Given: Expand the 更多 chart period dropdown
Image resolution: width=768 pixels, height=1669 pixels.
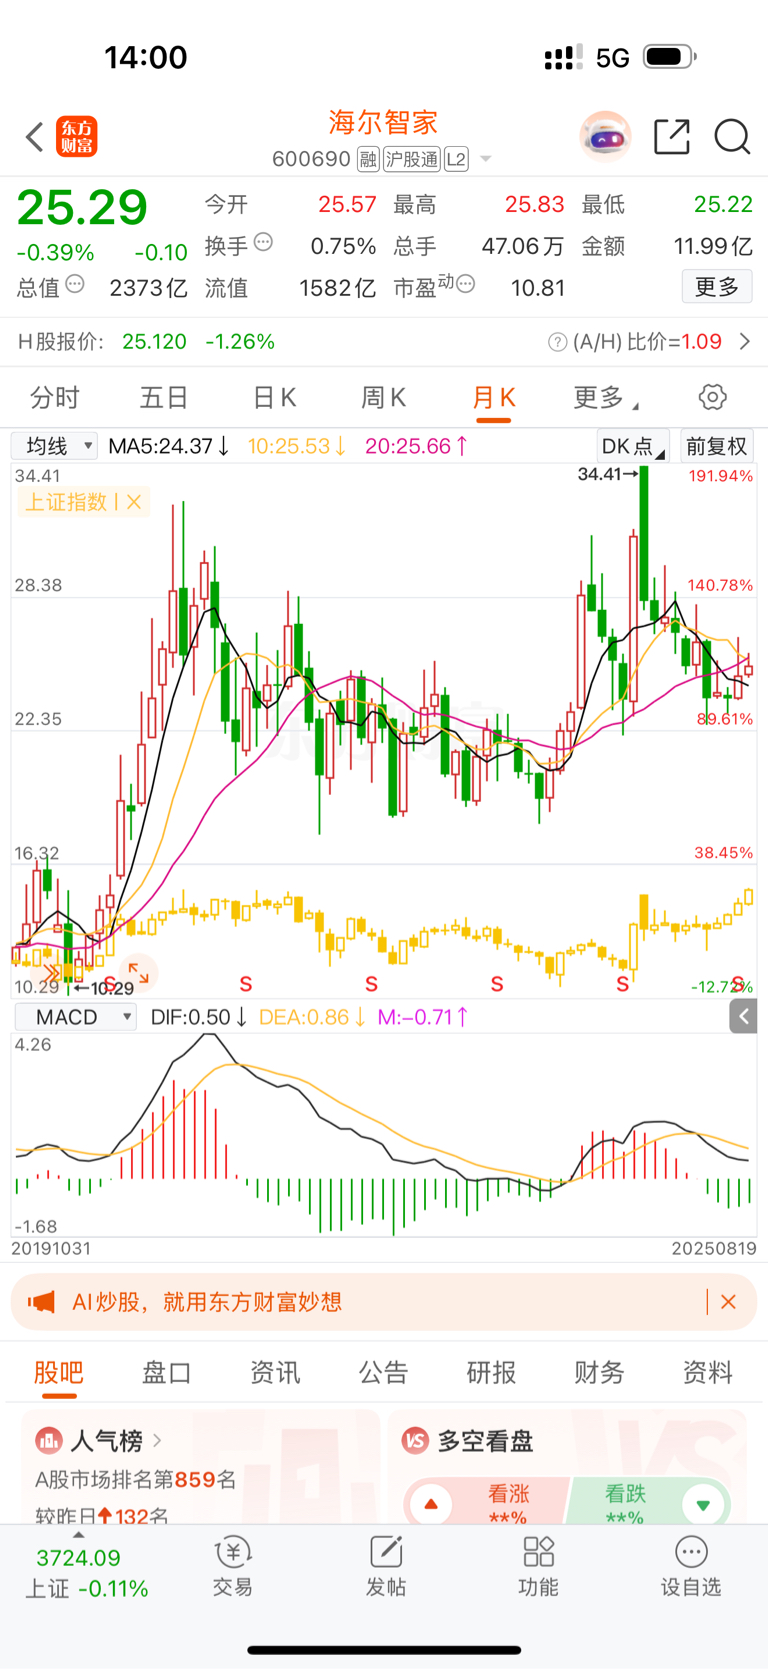Looking at the screenshot, I should pos(605,398).
